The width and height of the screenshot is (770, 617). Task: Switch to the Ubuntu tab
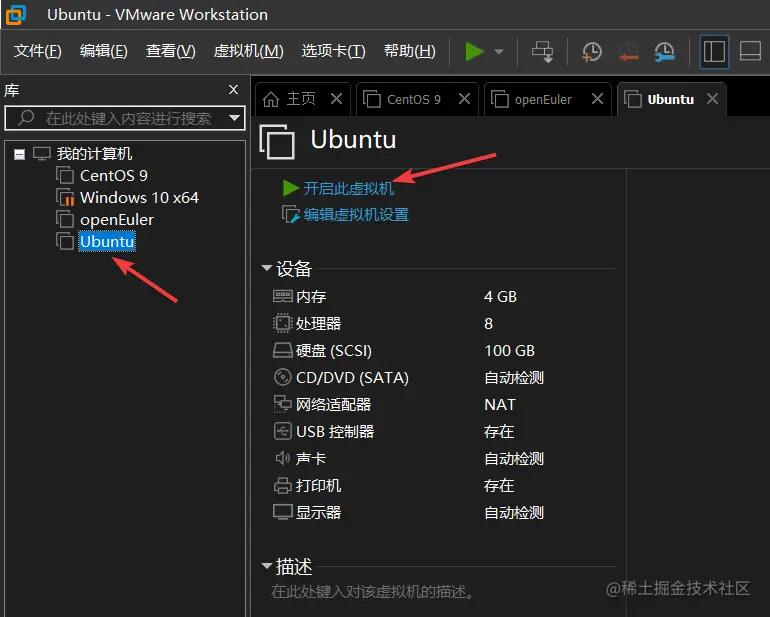coord(670,100)
